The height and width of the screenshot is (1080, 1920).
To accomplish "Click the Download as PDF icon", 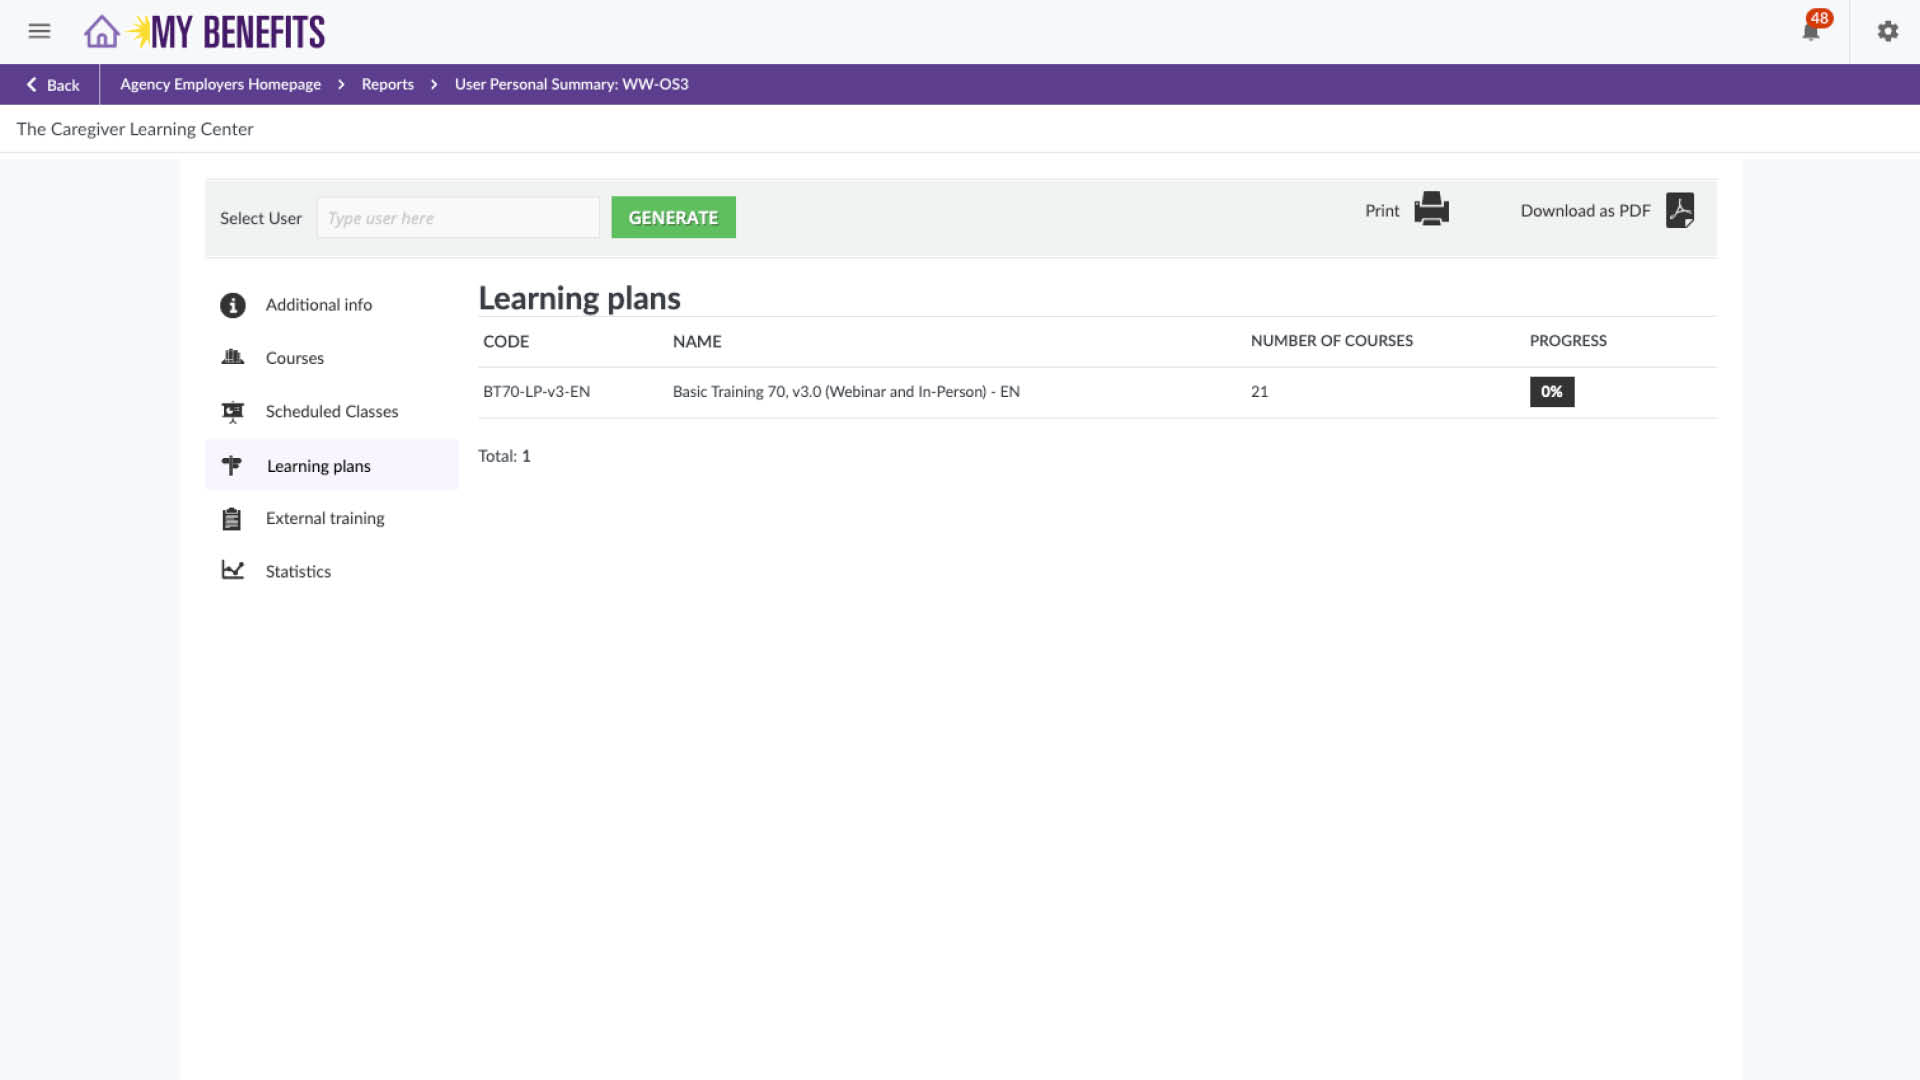I will 1681,210.
